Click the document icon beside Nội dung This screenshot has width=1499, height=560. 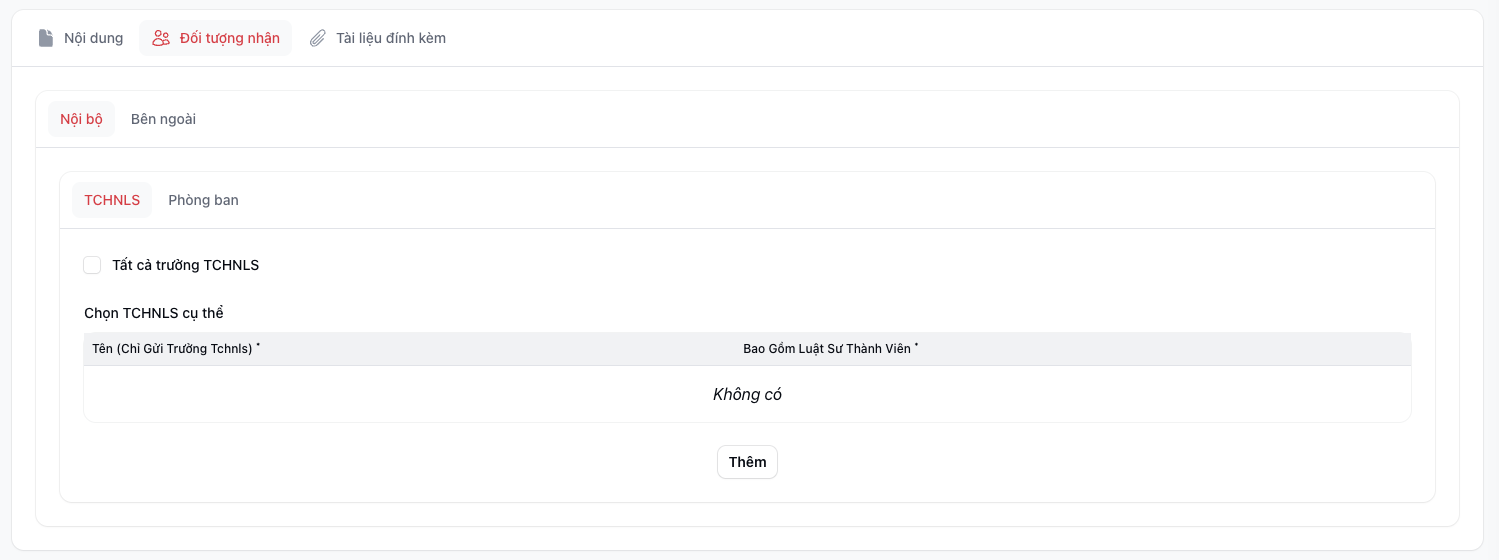(x=46, y=38)
